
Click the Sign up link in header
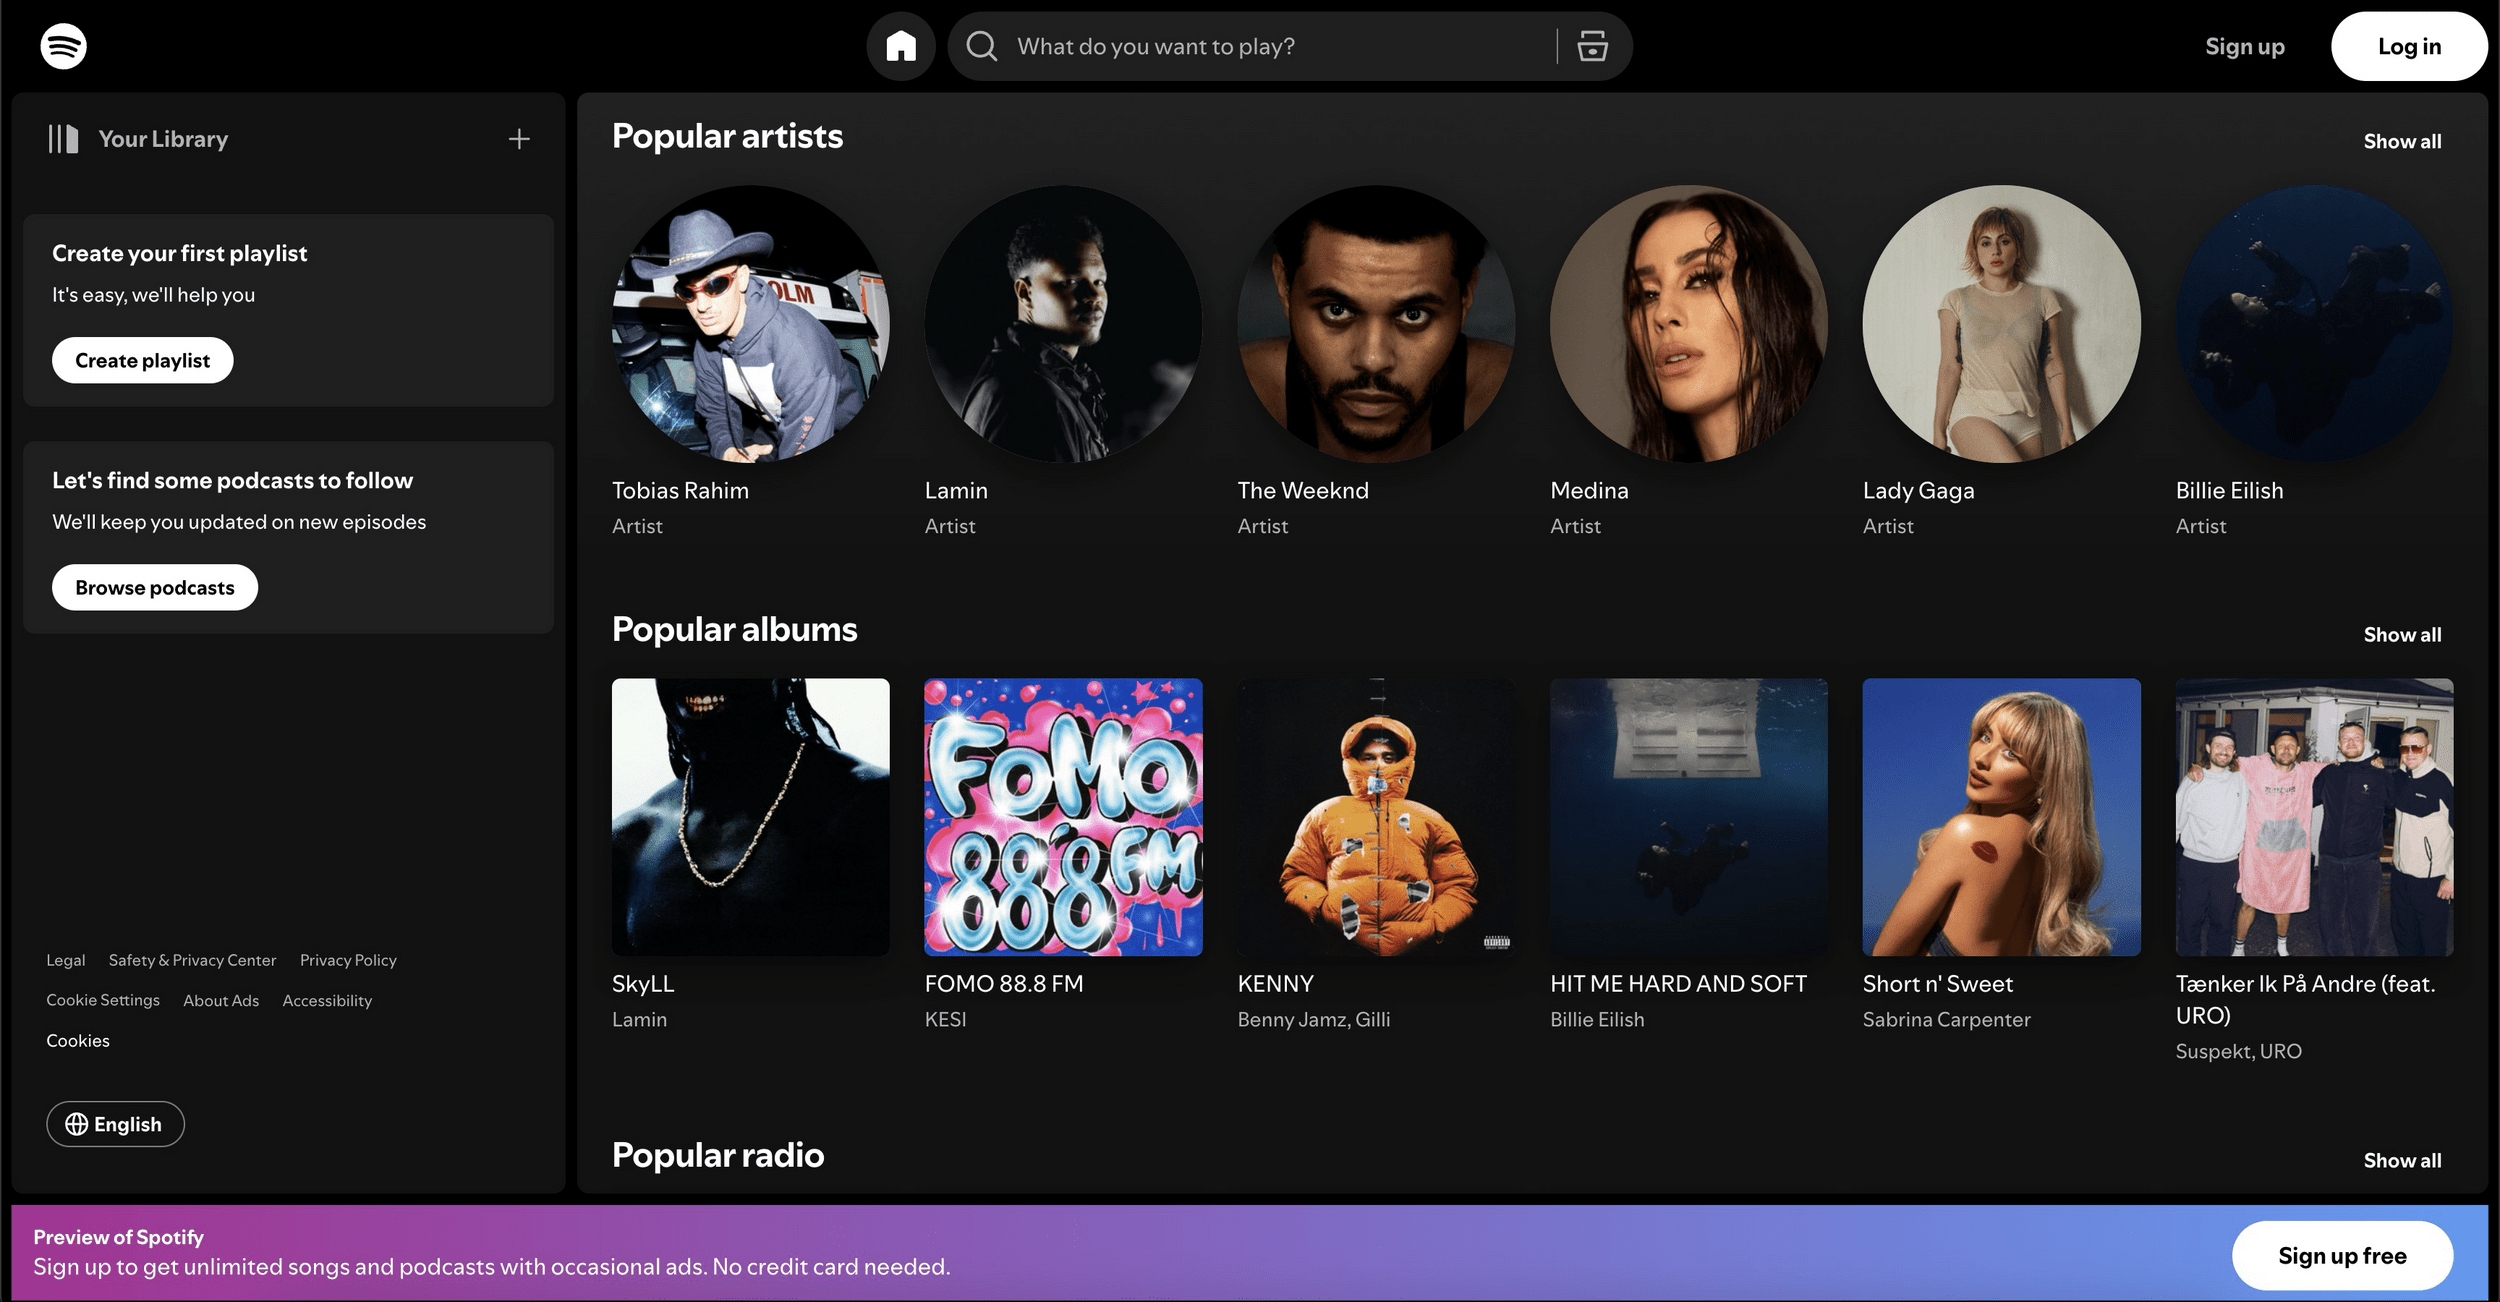2244,46
